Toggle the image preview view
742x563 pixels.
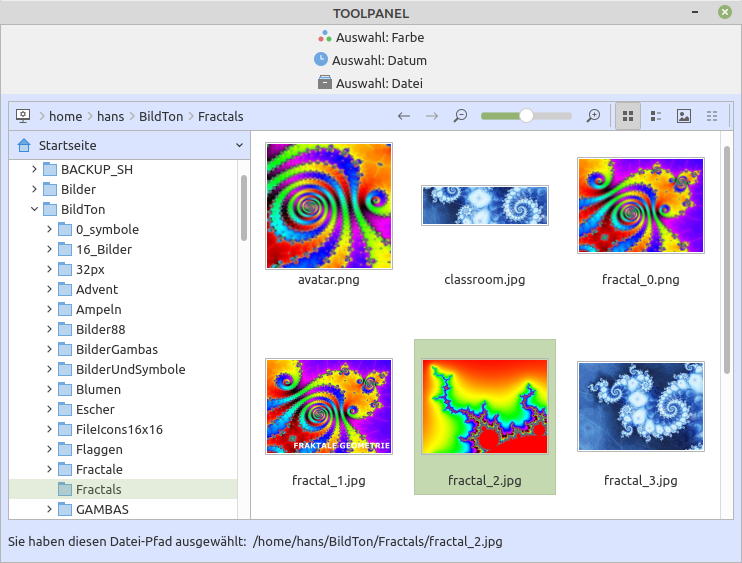(x=684, y=116)
